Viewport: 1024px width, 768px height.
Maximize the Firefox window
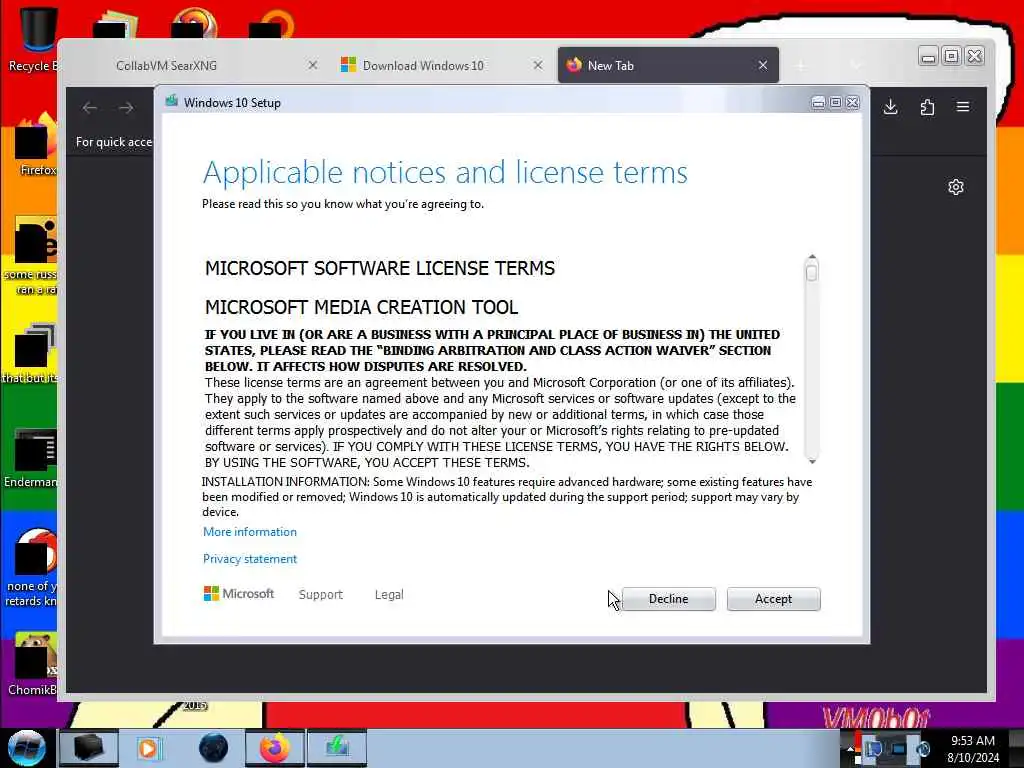pos(952,57)
